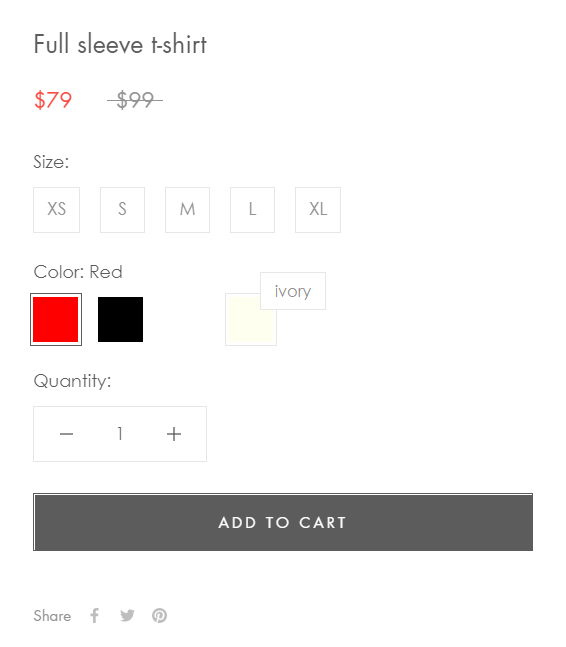The width and height of the screenshot is (566, 647).
Task: Select size XS
Action: [x=57, y=210]
